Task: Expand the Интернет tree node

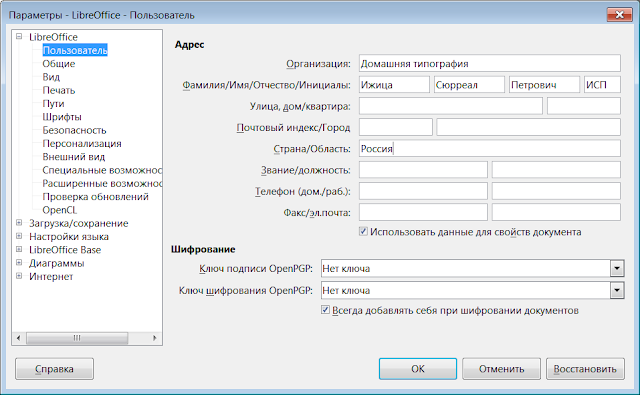Action: [x=19, y=276]
